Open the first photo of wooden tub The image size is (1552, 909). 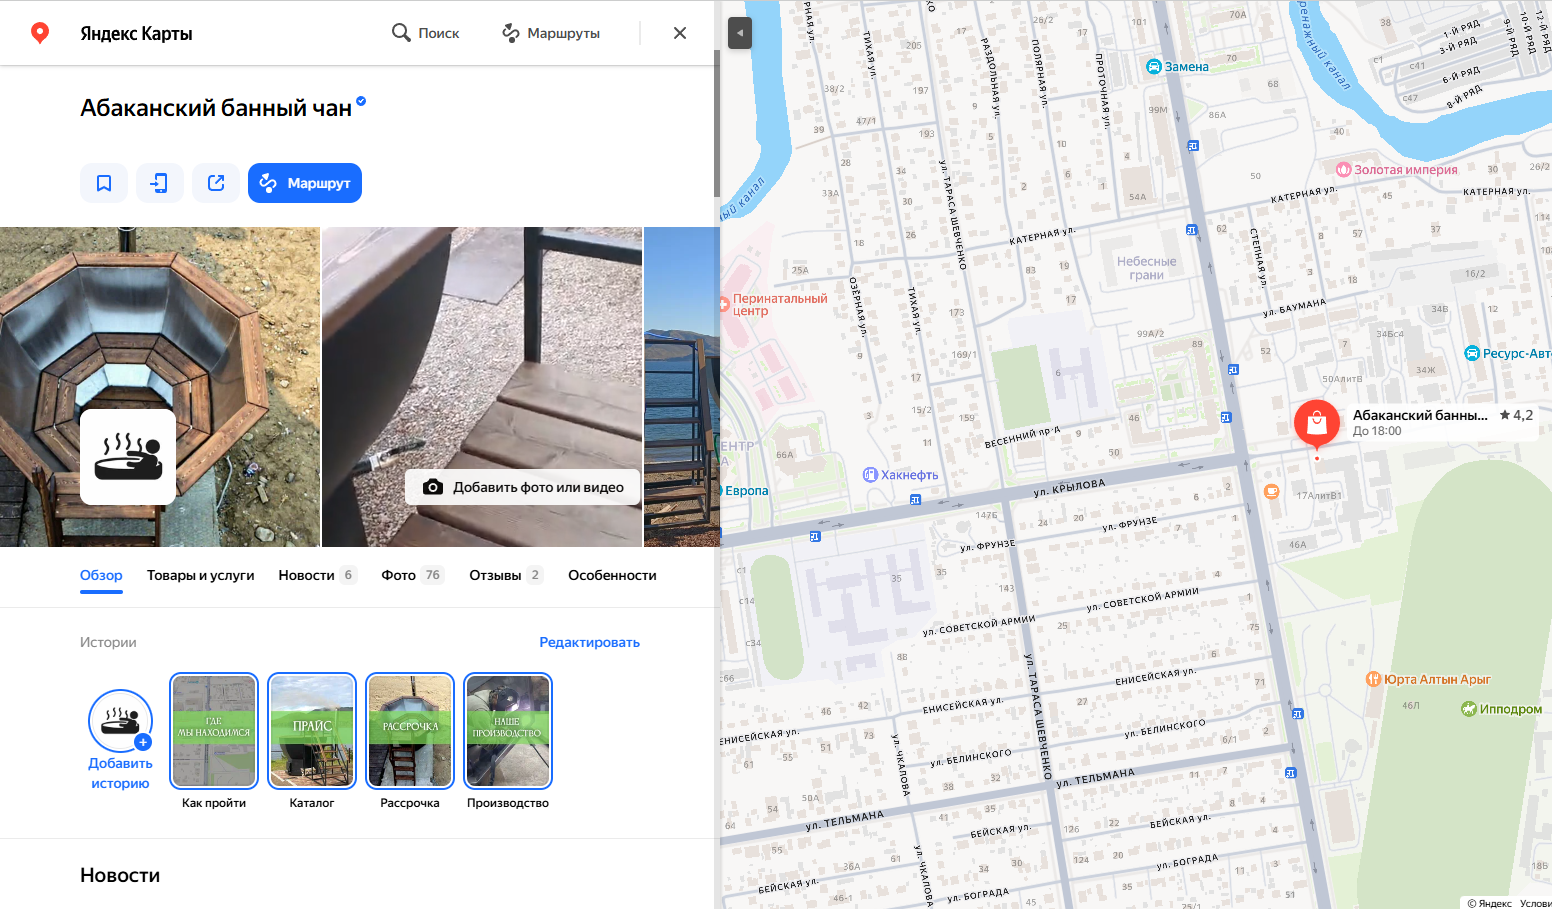click(x=160, y=387)
